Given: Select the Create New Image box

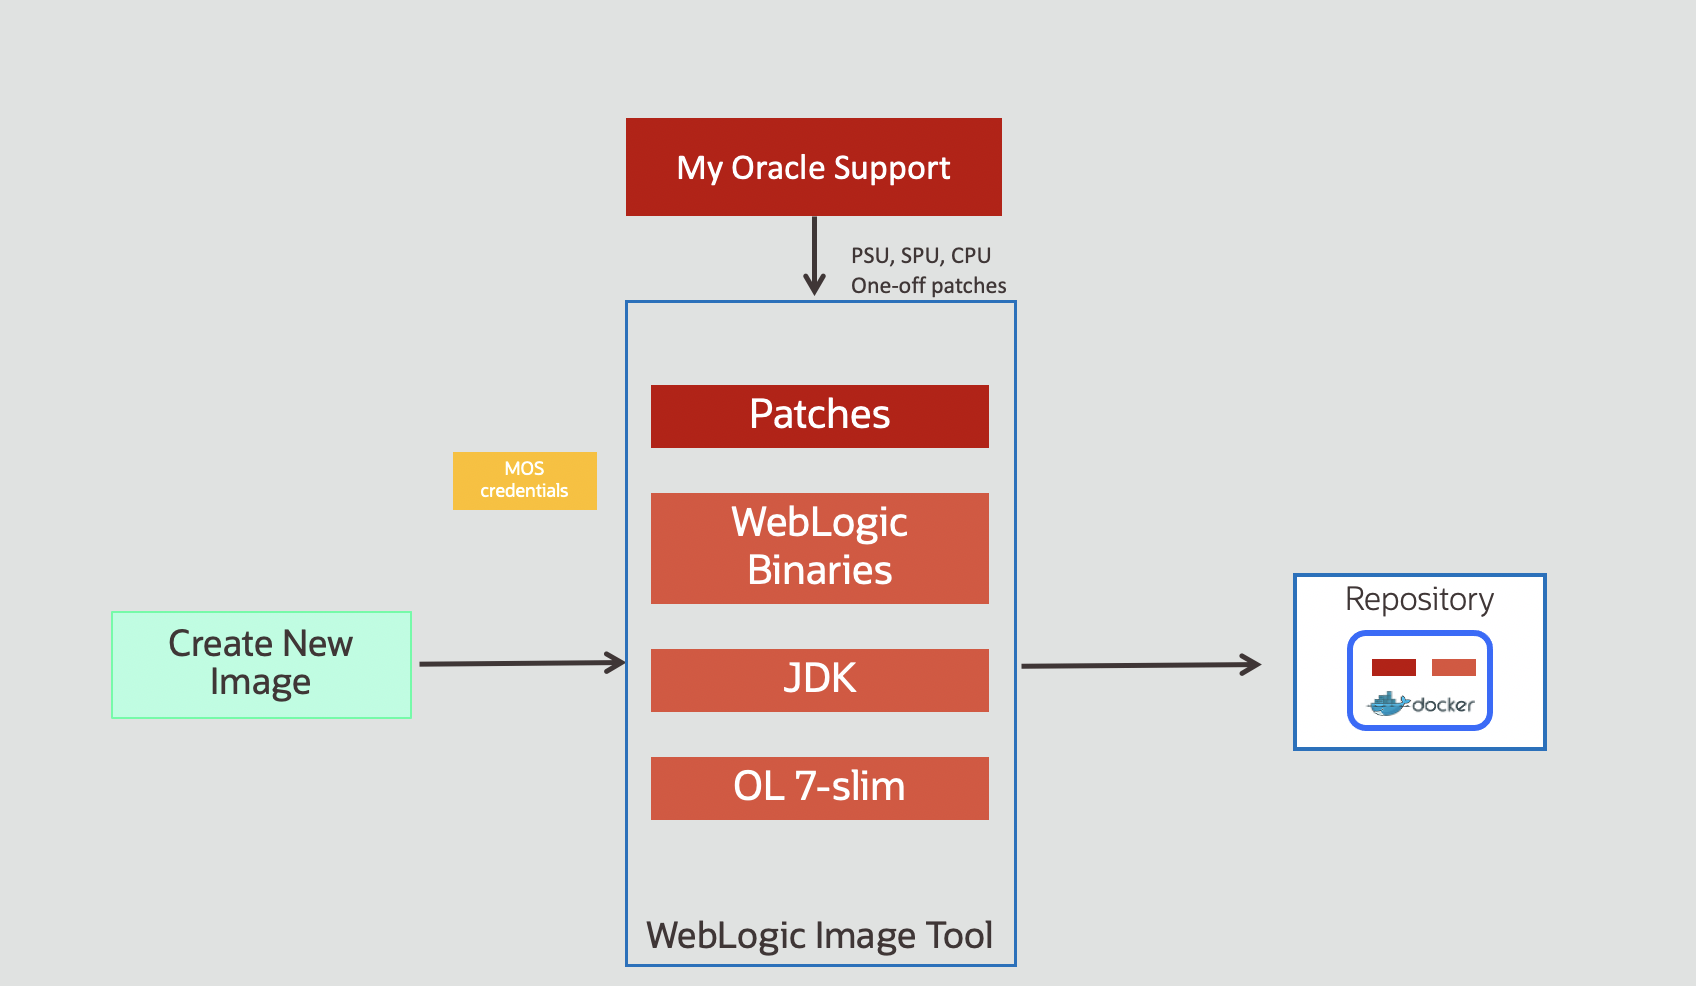Looking at the screenshot, I should (x=261, y=665).
